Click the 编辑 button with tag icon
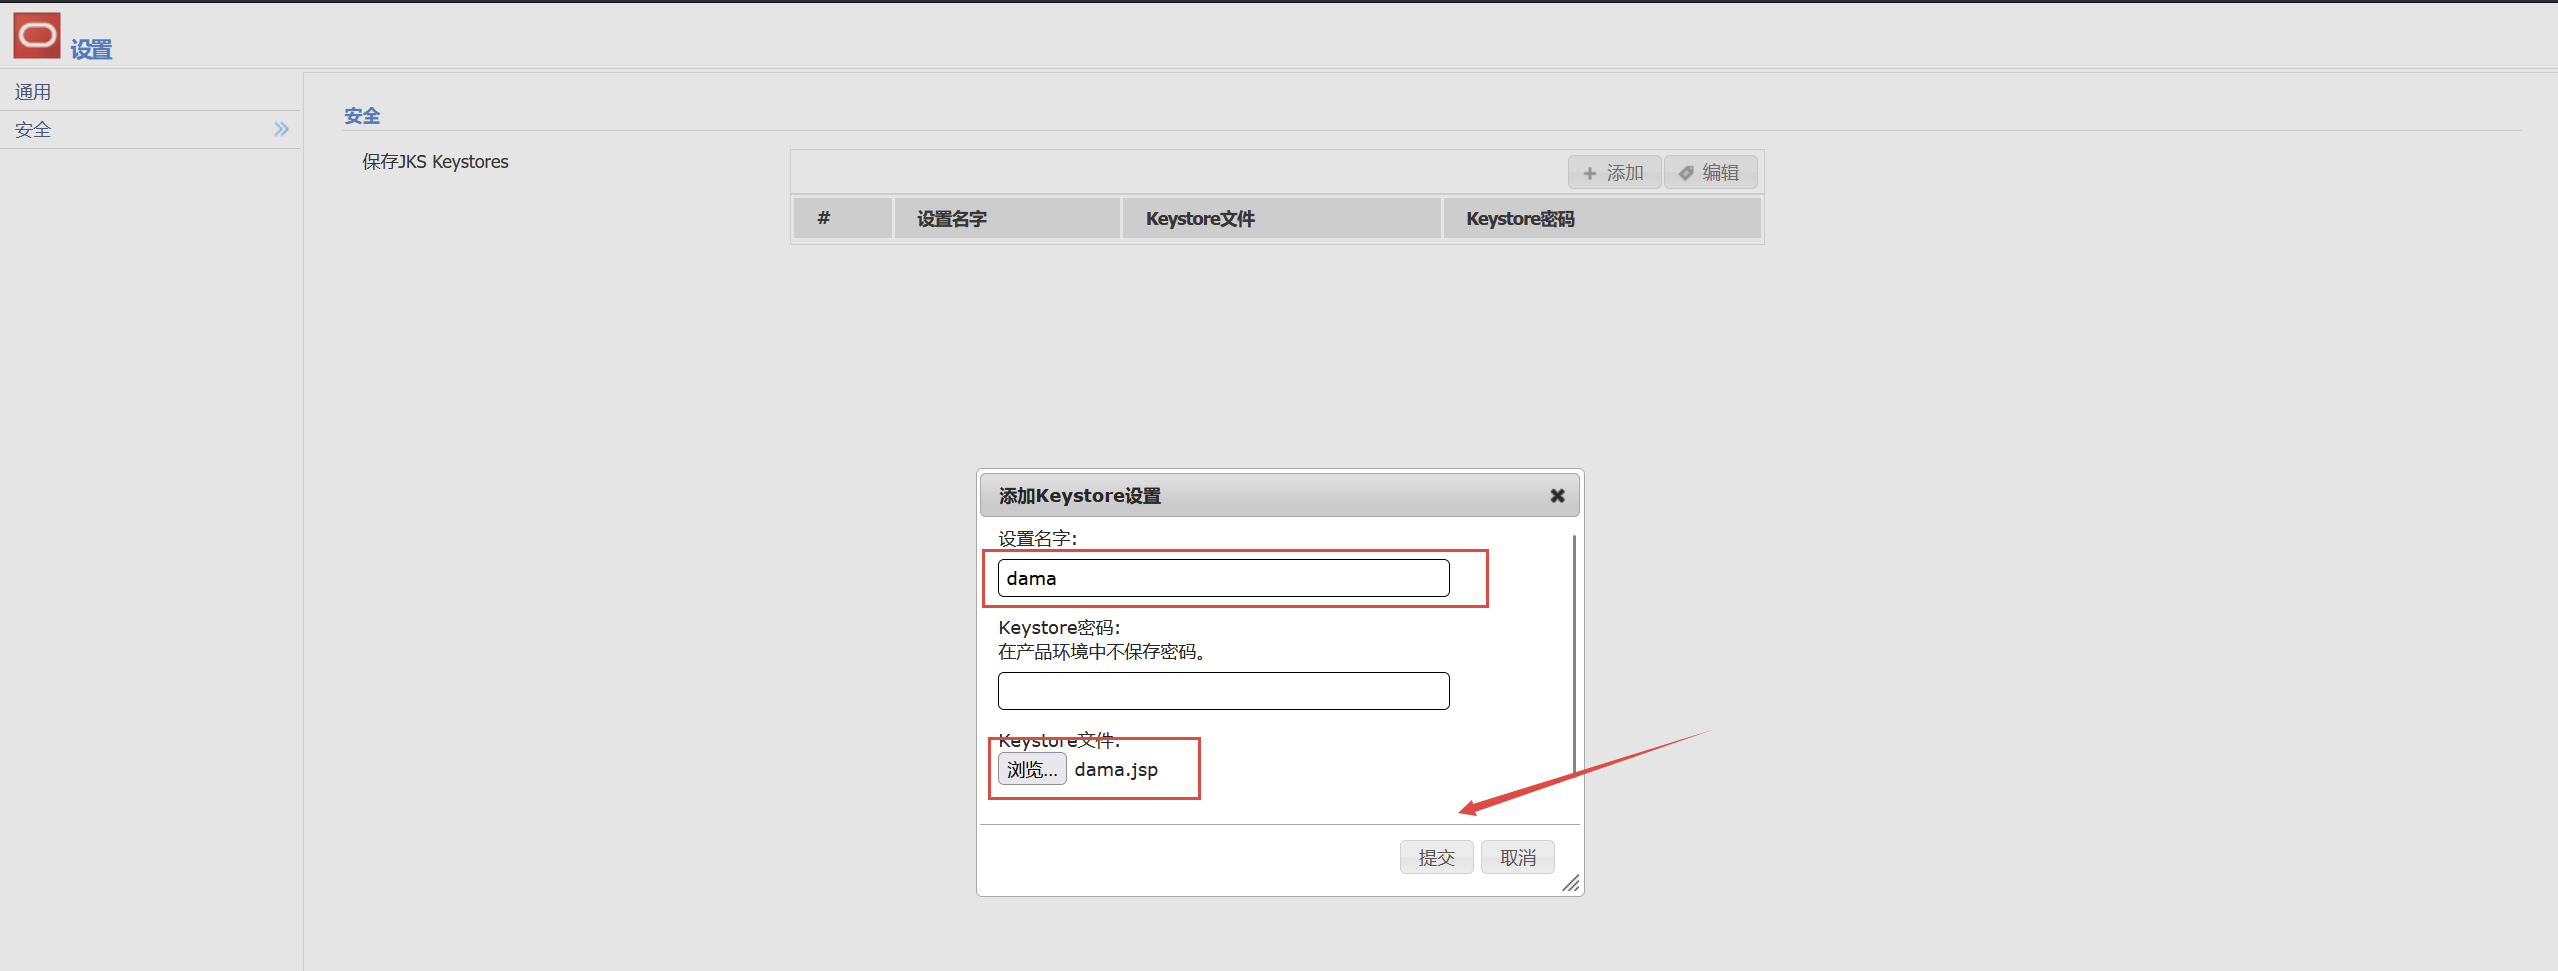Screen dimensions: 2558x971 [1710, 173]
